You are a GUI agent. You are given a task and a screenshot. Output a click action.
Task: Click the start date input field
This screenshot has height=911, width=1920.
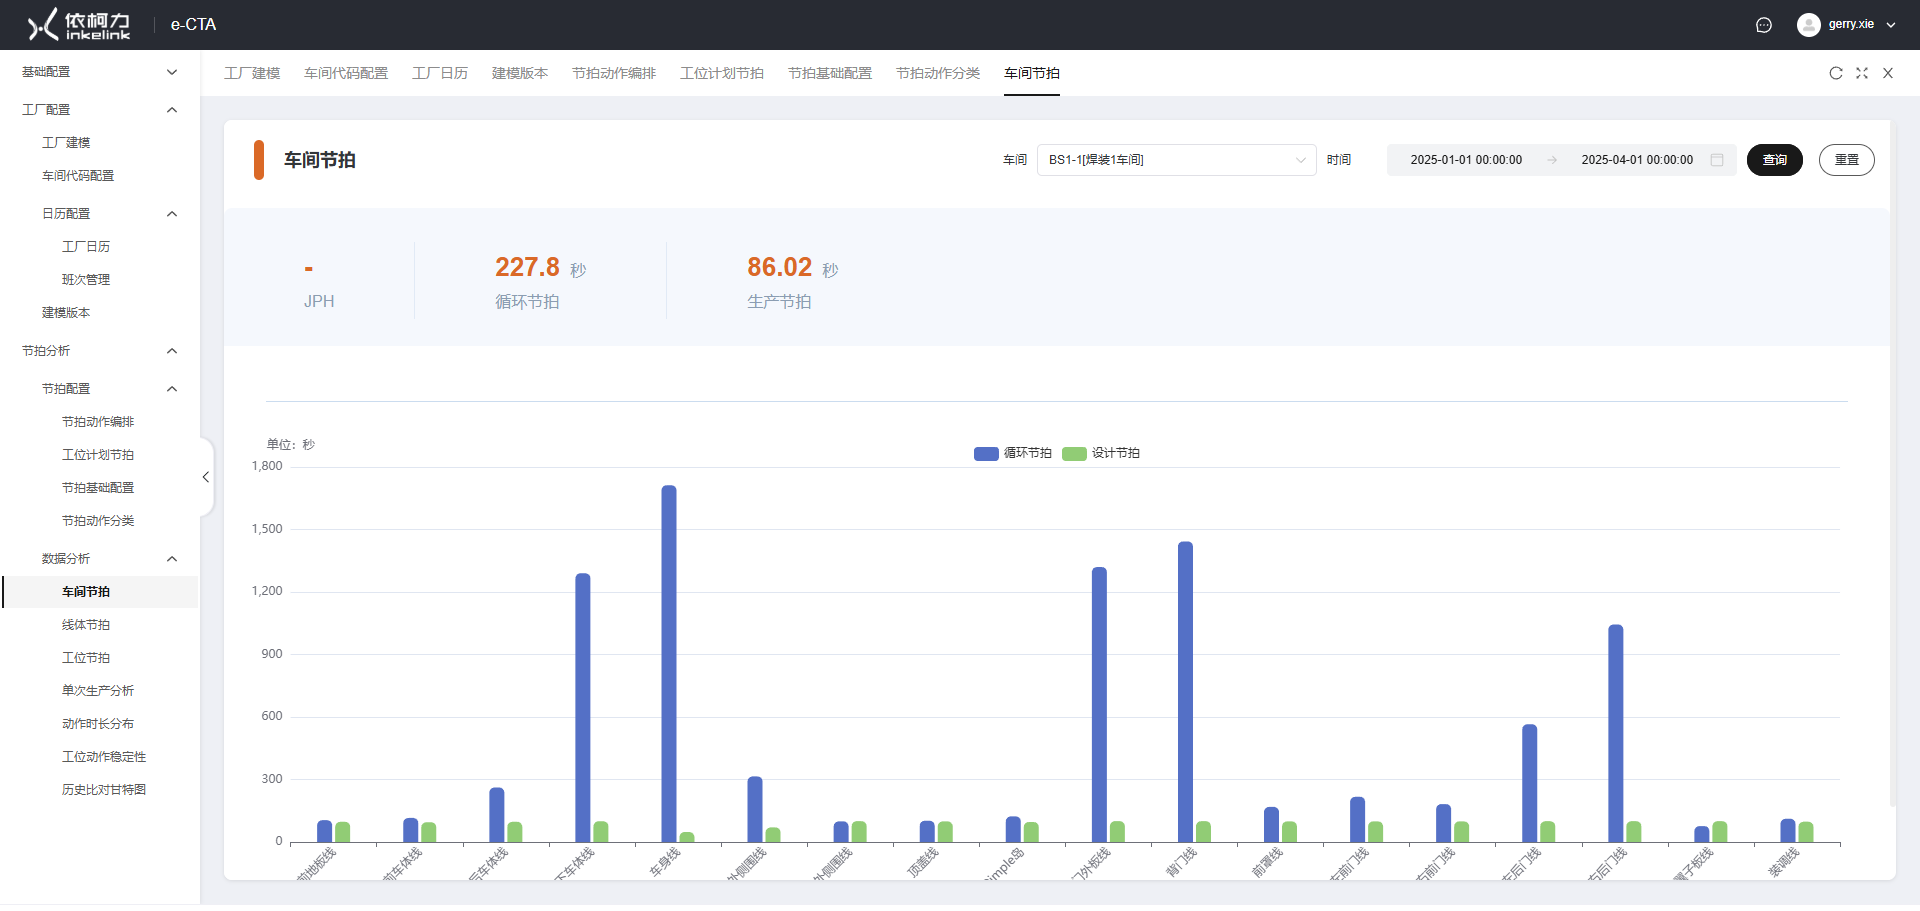(x=1465, y=160)
